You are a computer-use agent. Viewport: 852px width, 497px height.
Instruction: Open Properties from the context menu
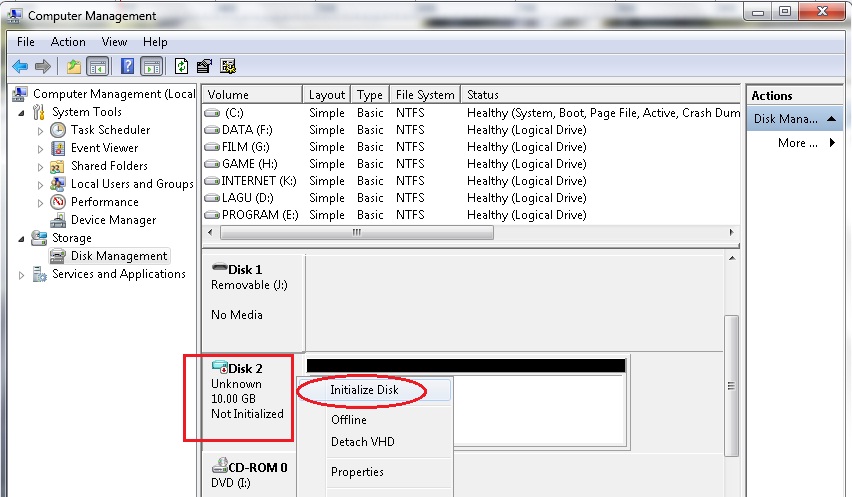point(375,471)
